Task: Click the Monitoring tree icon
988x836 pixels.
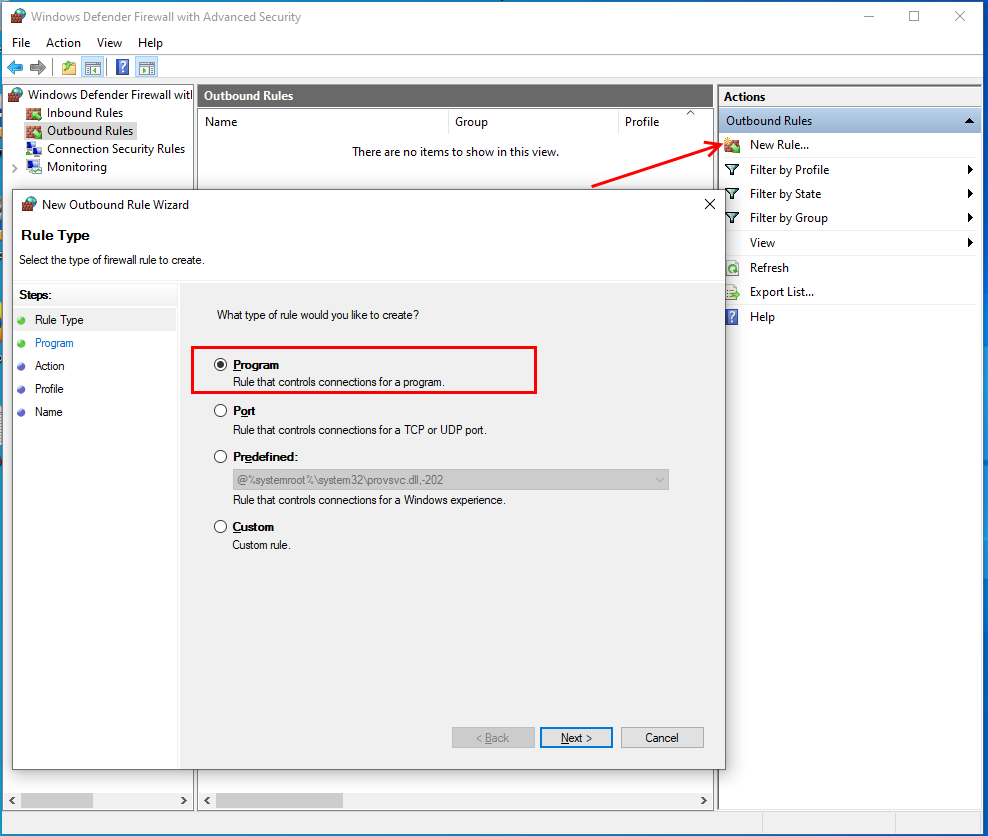Action: [34, 167]
